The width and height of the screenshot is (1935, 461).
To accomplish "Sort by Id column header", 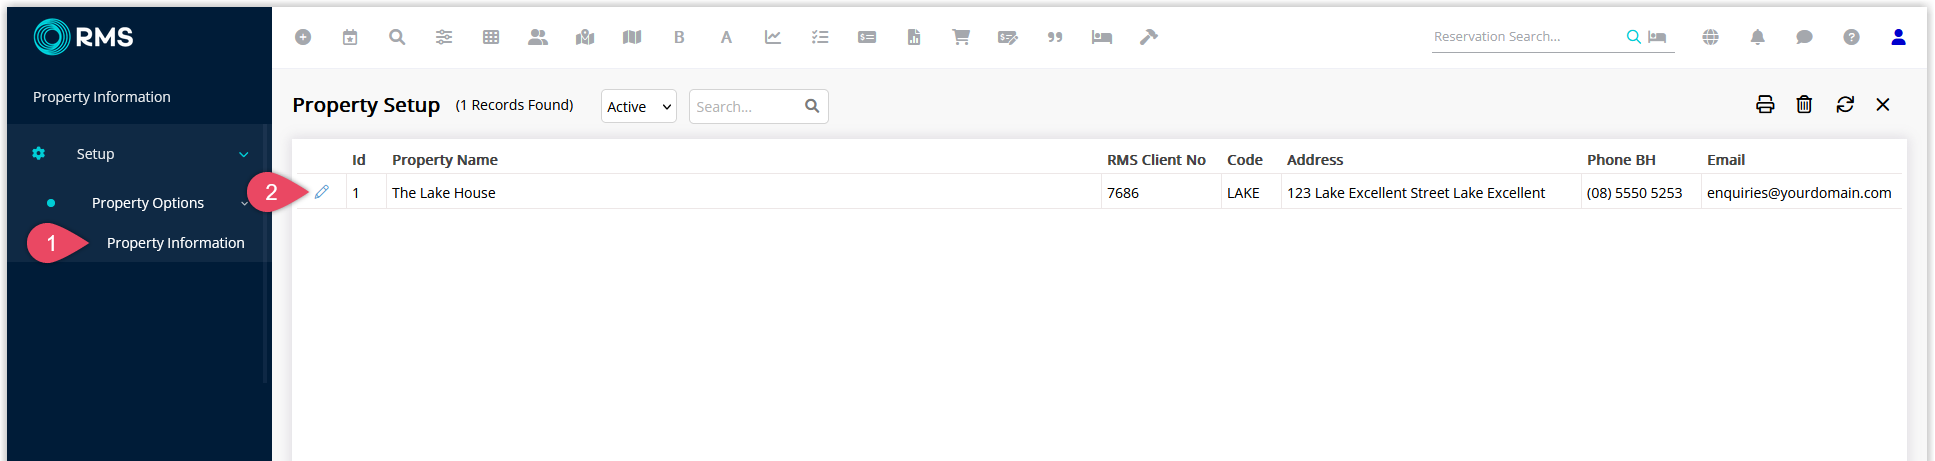I will pyautogui.click(x=359, y=160).
